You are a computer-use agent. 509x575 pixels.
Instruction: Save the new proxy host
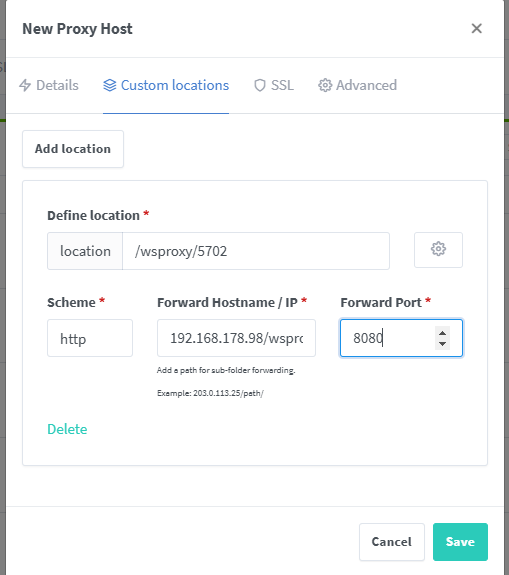460,542
